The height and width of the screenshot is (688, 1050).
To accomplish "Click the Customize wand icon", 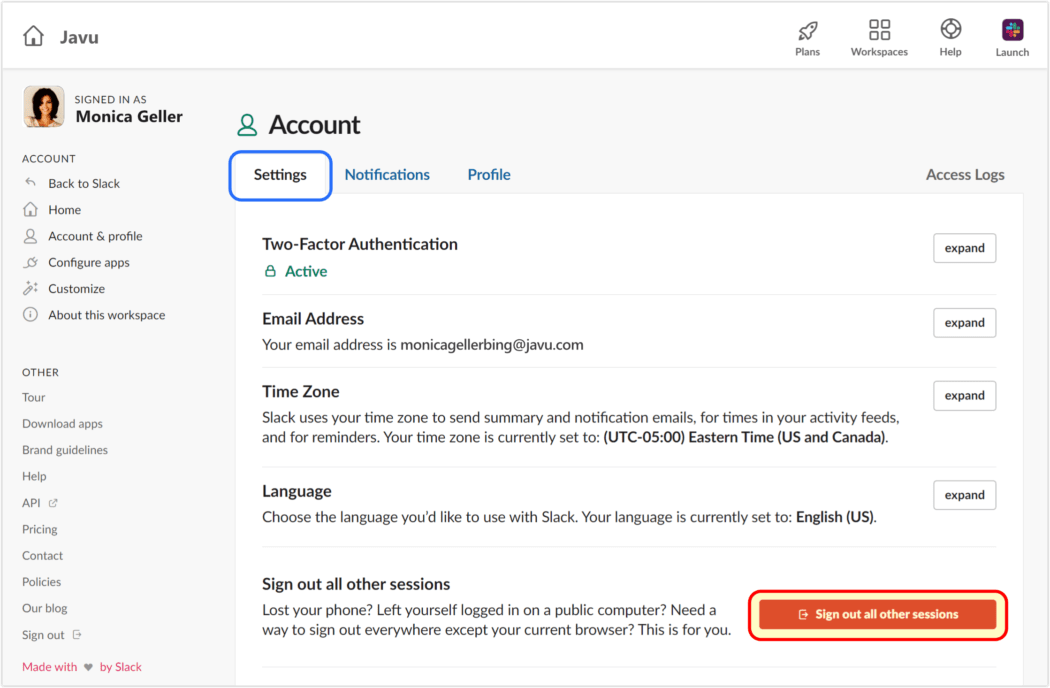I will (30, 288).
